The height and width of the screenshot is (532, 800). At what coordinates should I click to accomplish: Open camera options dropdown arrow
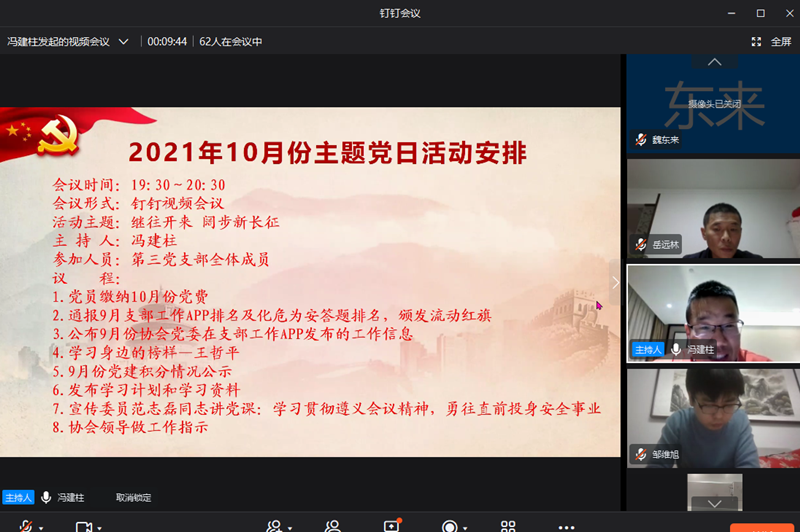99,527
